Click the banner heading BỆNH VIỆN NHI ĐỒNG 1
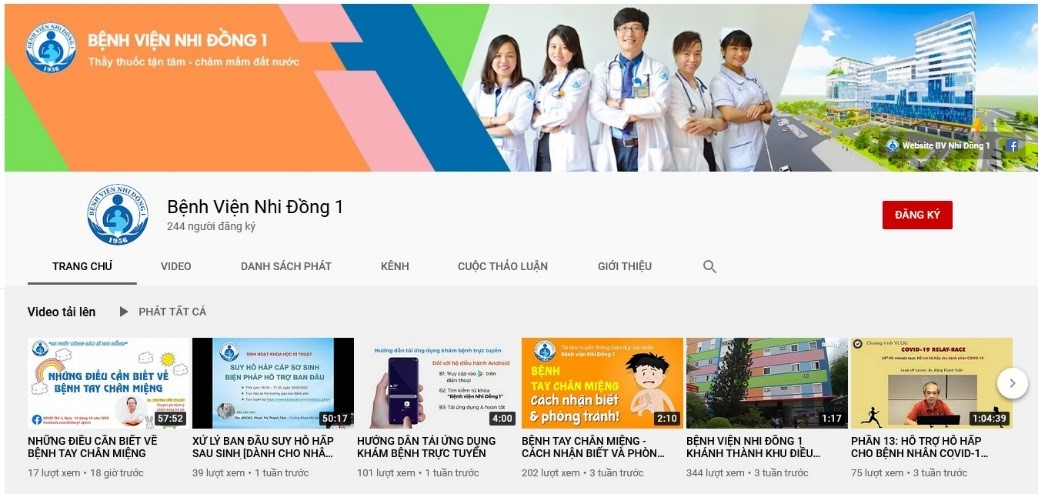 pos(177,40)
